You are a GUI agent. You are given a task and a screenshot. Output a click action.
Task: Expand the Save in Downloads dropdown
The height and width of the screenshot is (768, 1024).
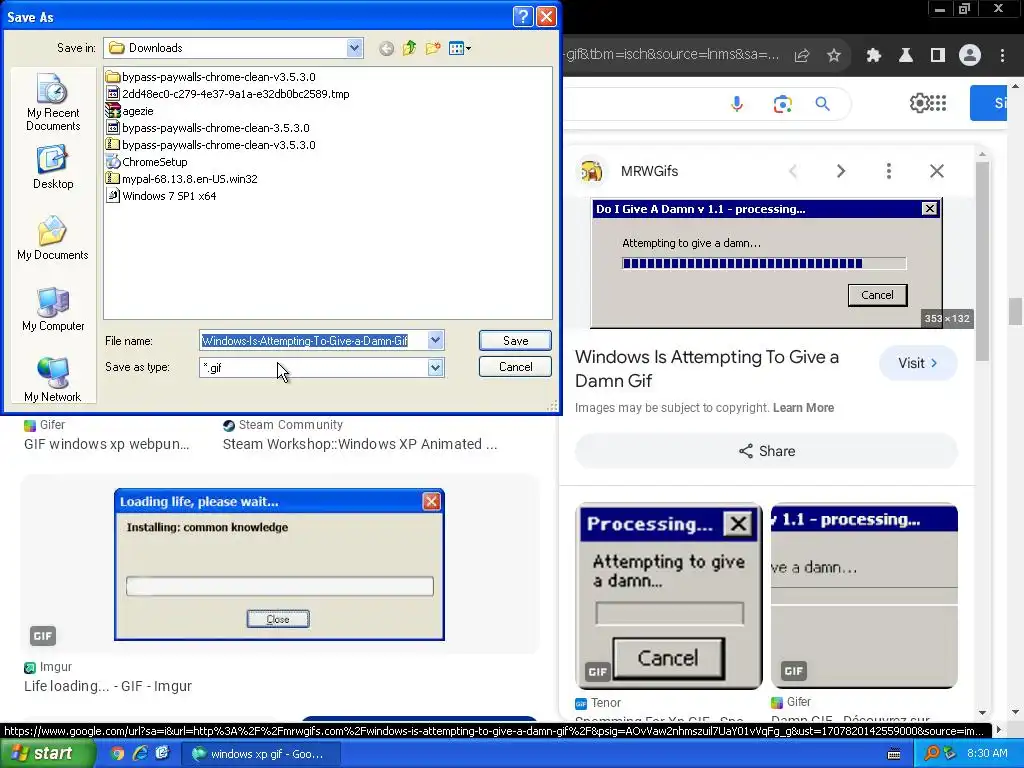[x=355, y=48]
